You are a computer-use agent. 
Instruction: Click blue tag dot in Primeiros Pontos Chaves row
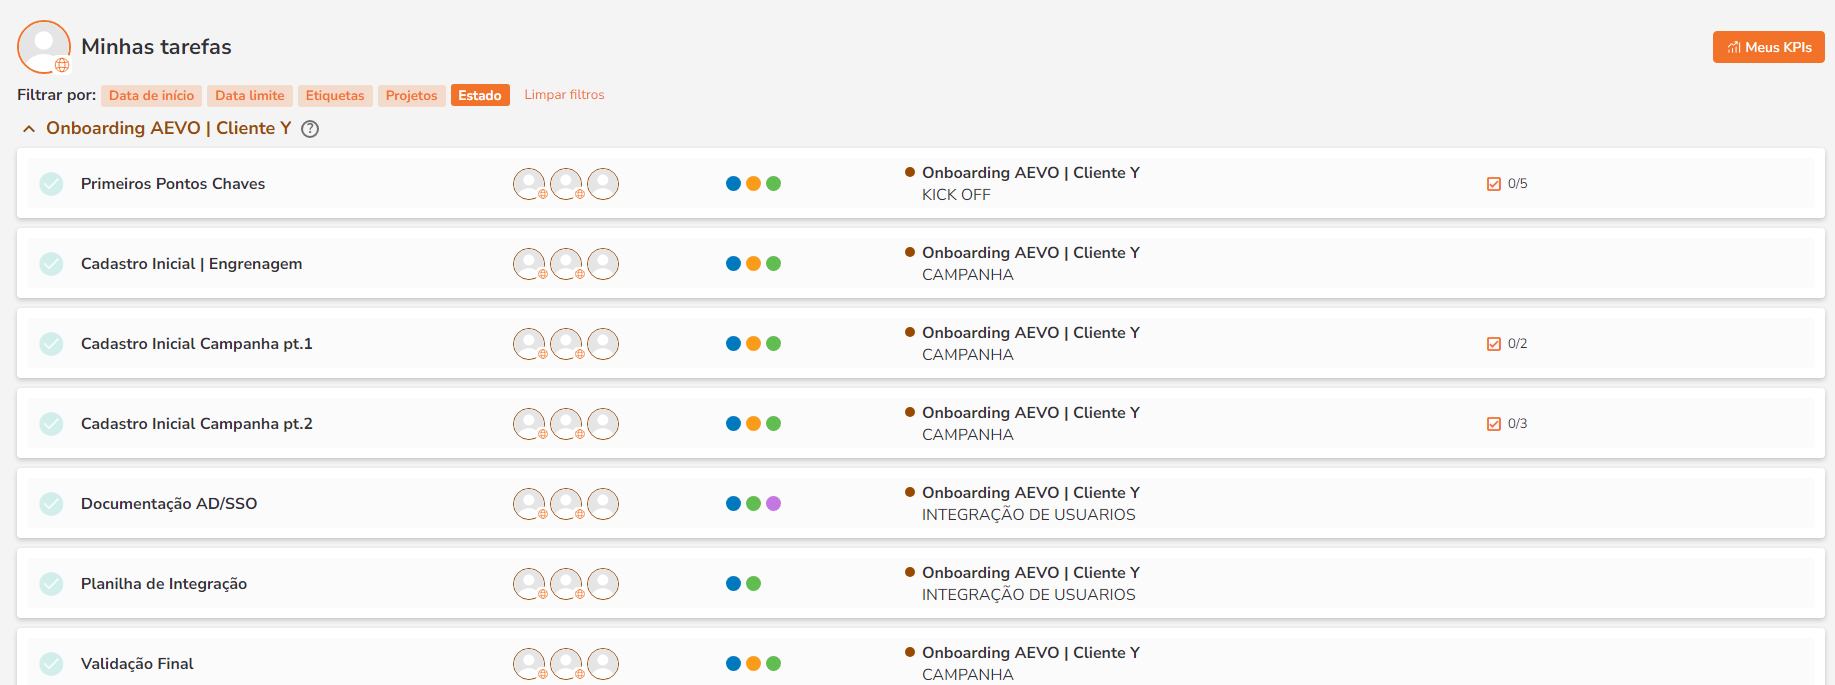pyautogui.click(x=733, y=184)
